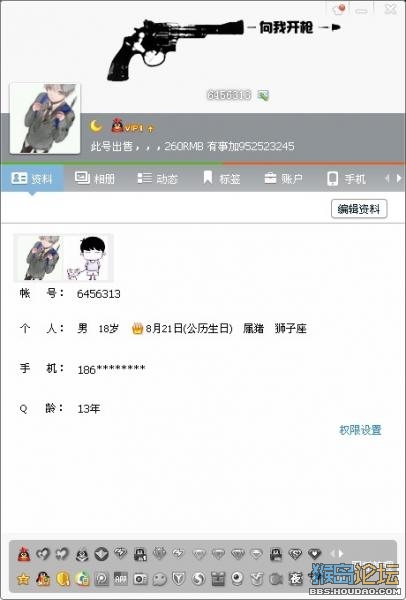Image resolution: width=406 pixels, height=600 pixels.
Task: Click the red QQ membership penguin icon
Action: pos(24,554)
